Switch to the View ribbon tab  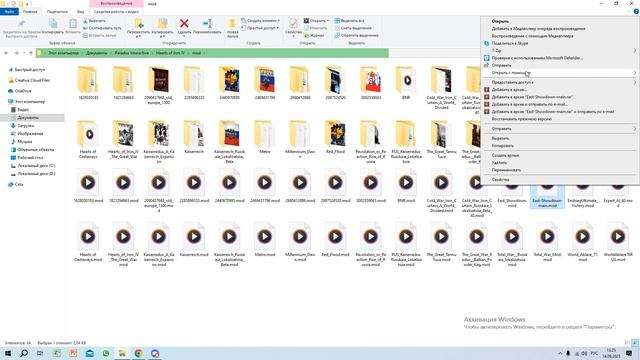click(x=80, y=11)
